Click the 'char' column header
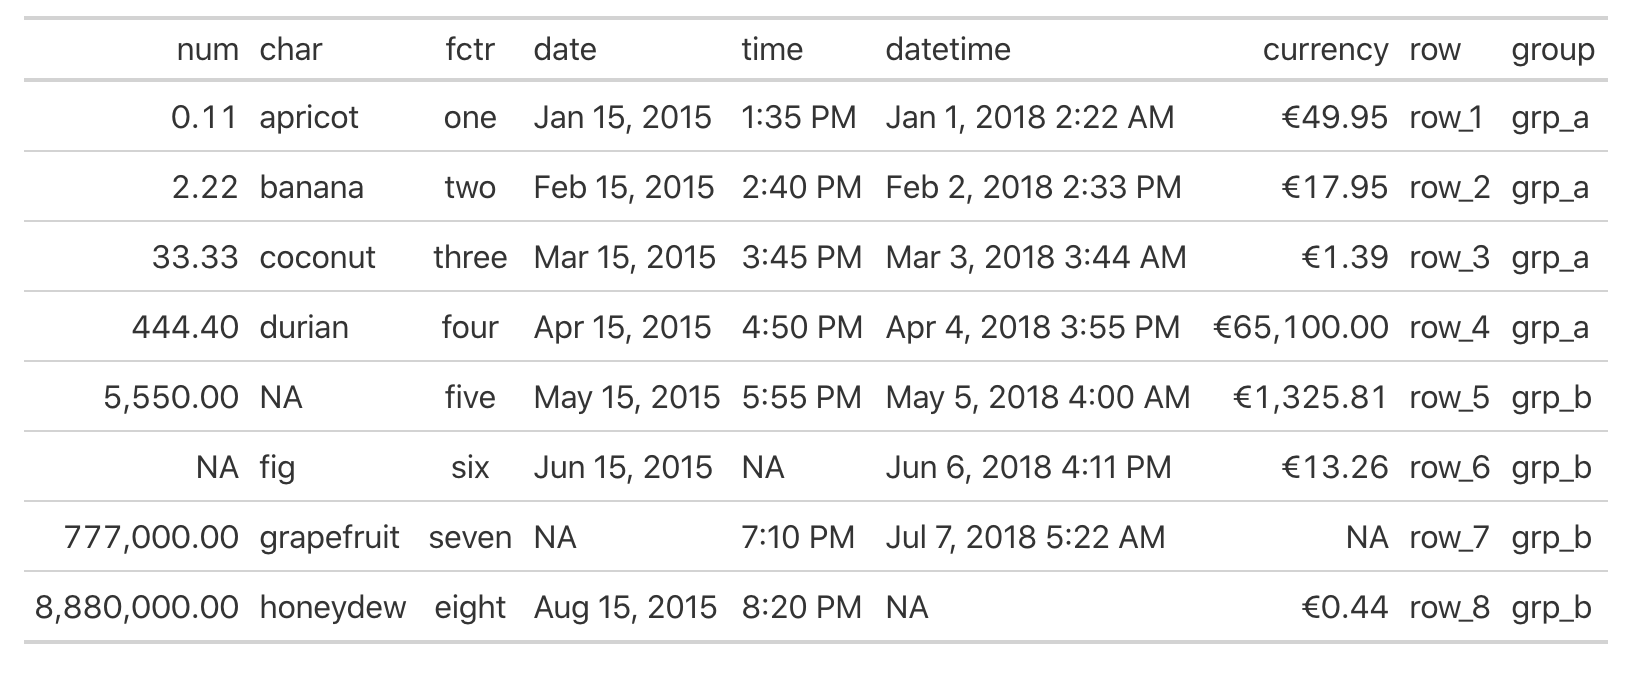Viewport: 1628px width, 674px height. [291, 50]
